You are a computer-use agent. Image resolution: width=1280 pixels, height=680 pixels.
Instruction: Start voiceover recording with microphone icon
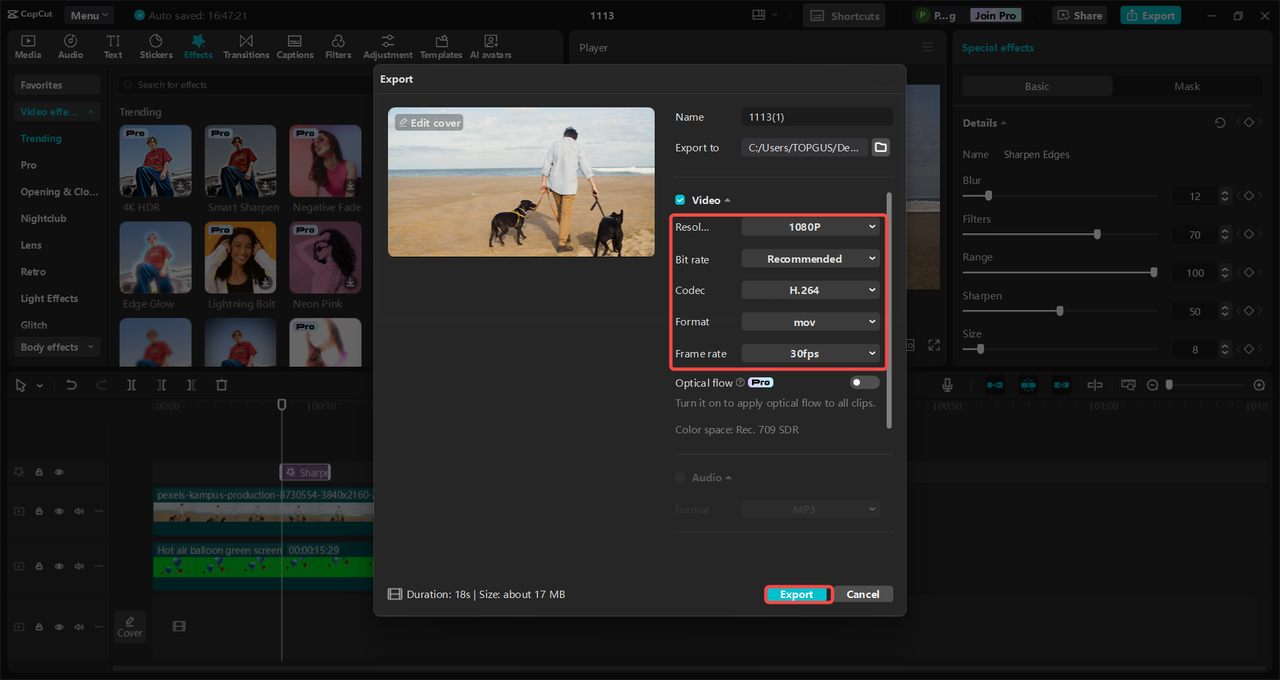click(x=948, y=385)
